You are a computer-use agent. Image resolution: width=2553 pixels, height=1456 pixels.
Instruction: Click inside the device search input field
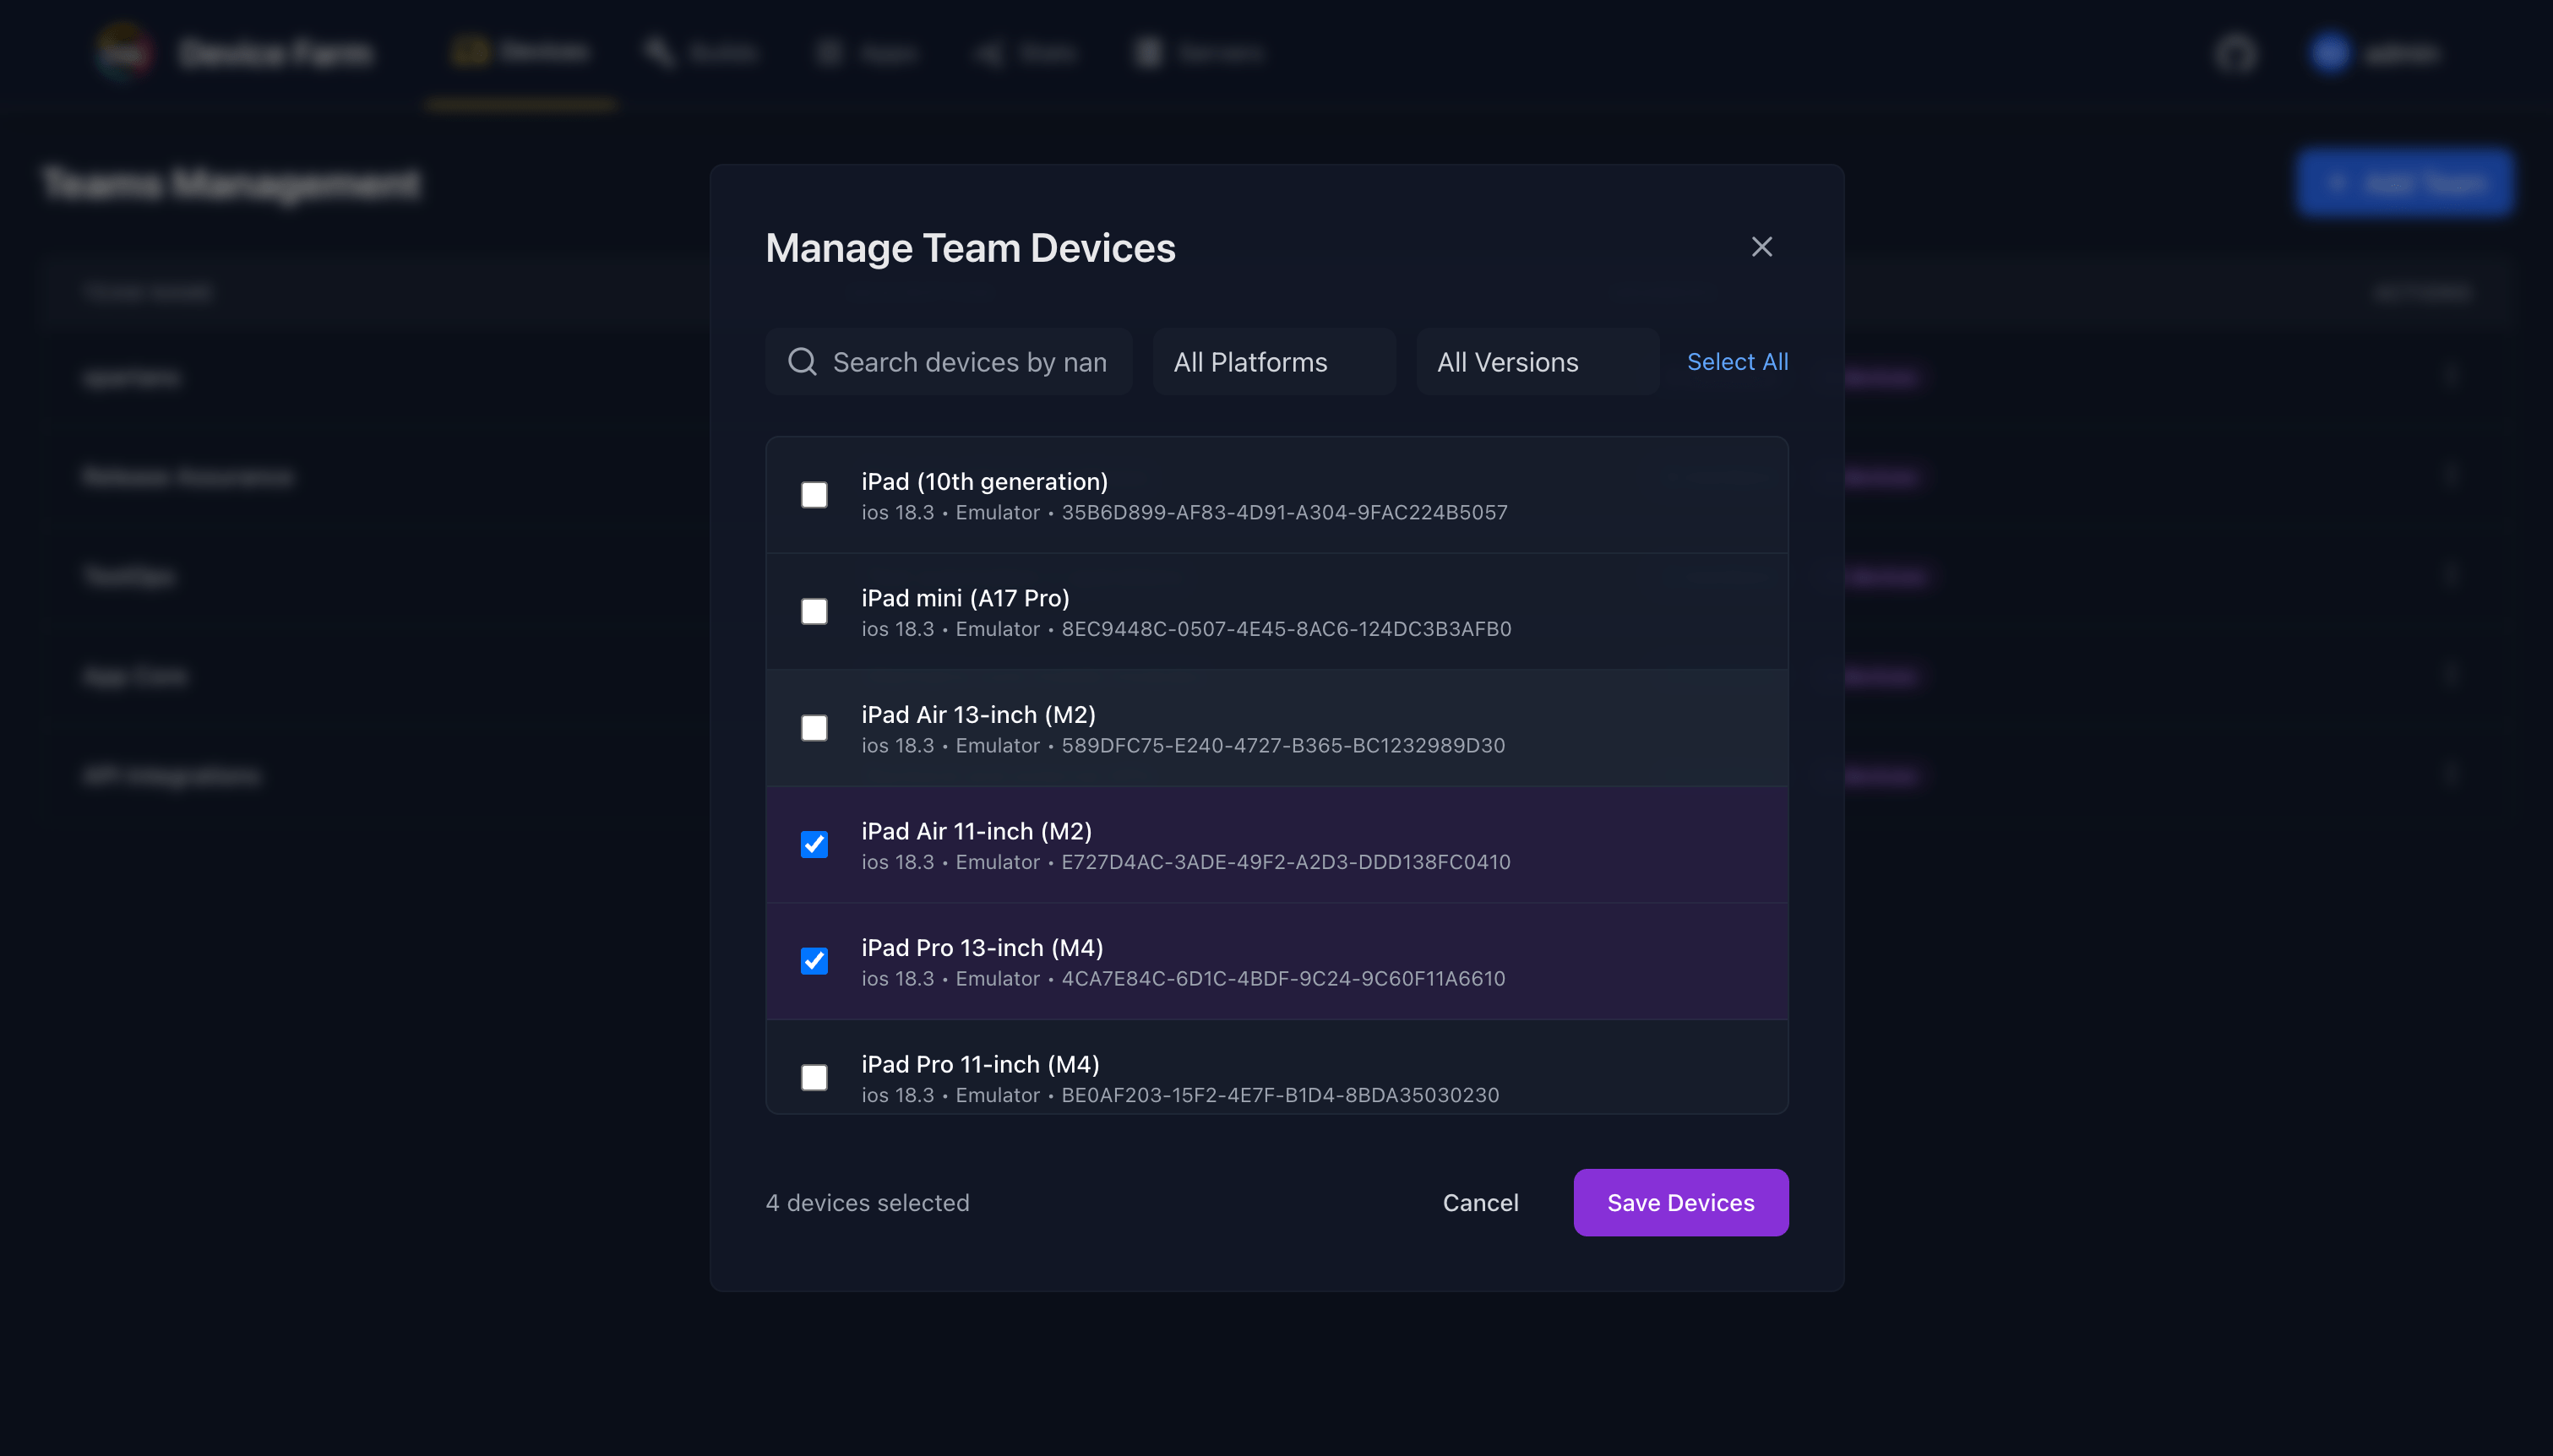(x=960, y=361)
